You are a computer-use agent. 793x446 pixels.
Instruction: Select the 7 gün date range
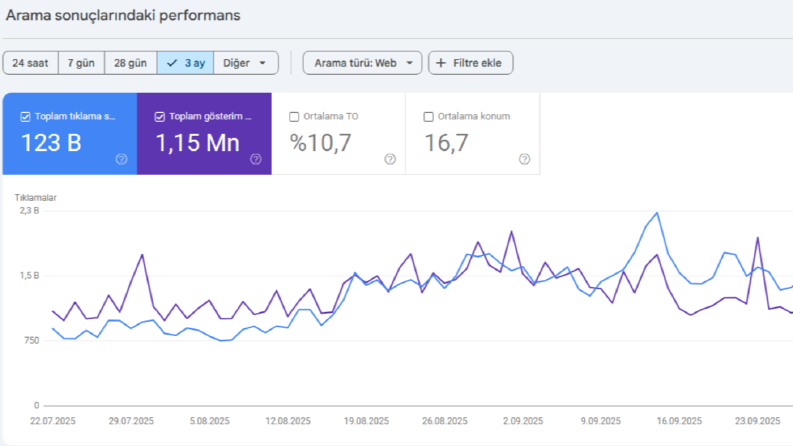(81, 63)
